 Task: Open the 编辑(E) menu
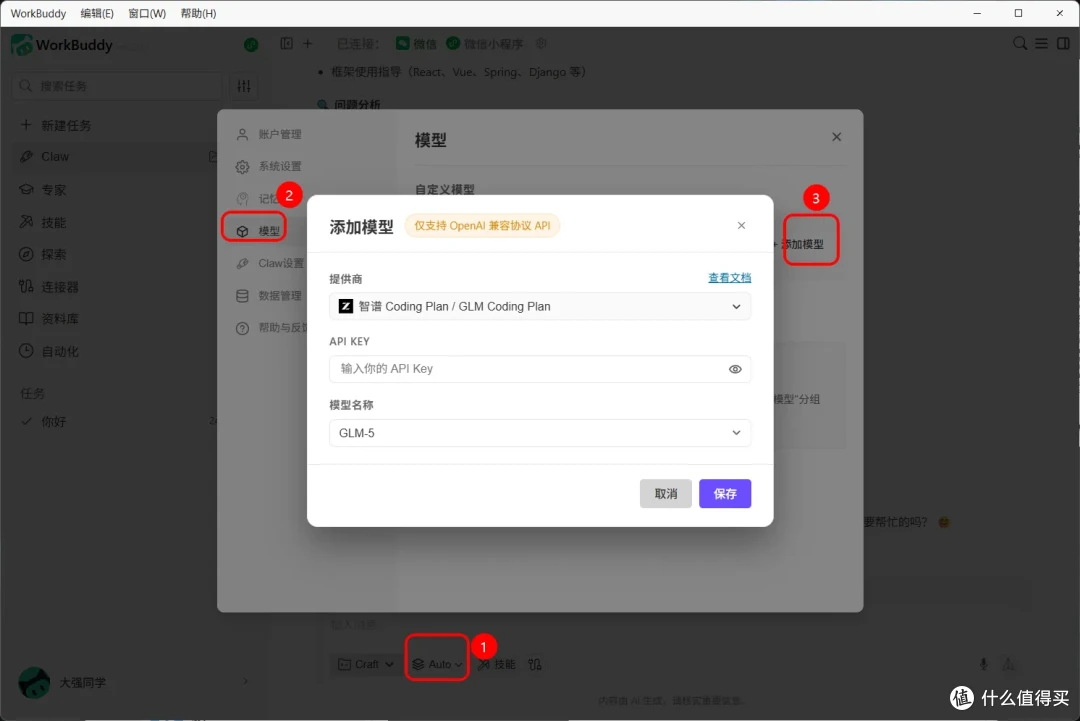[96, 14]
